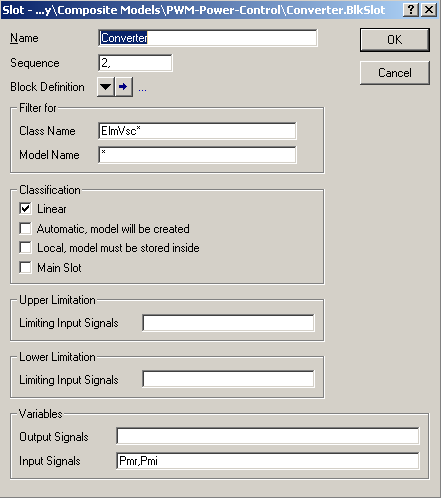The height and width of the screenshot is (498, 441).
Task: Click the Model Name input field
Action: [x=197, y=155]
